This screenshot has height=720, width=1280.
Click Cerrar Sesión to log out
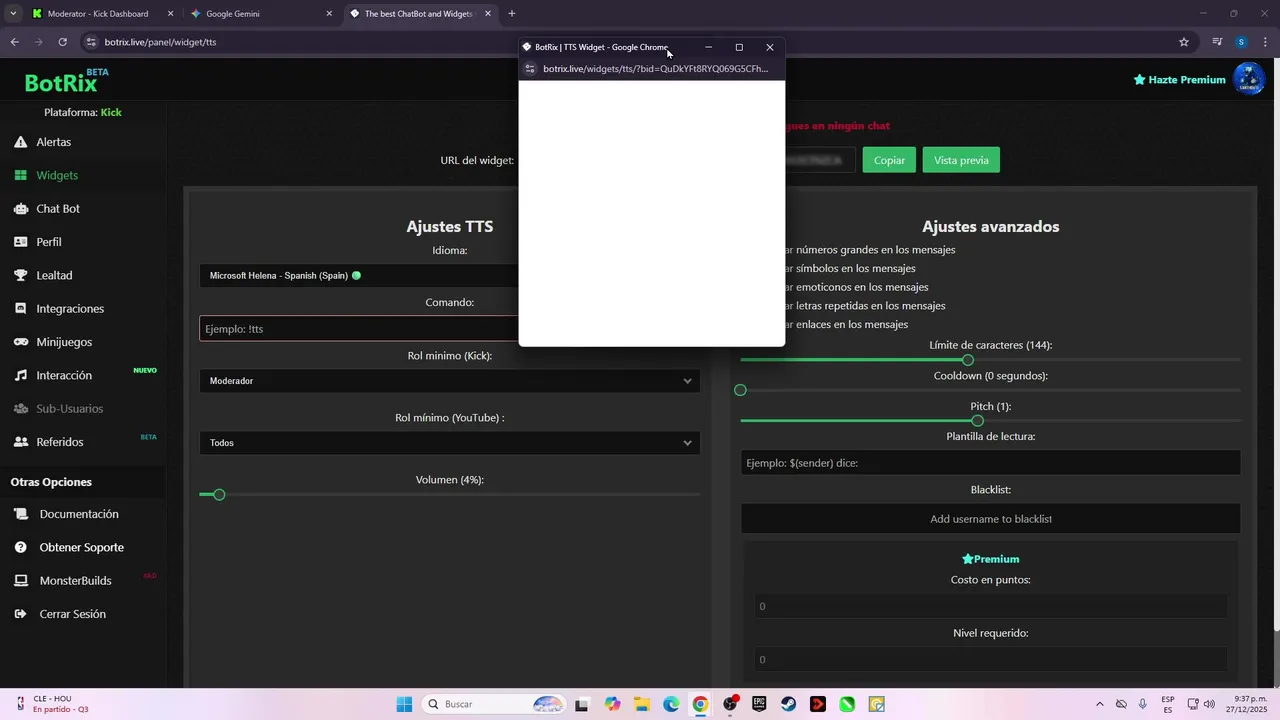[72, 614]
